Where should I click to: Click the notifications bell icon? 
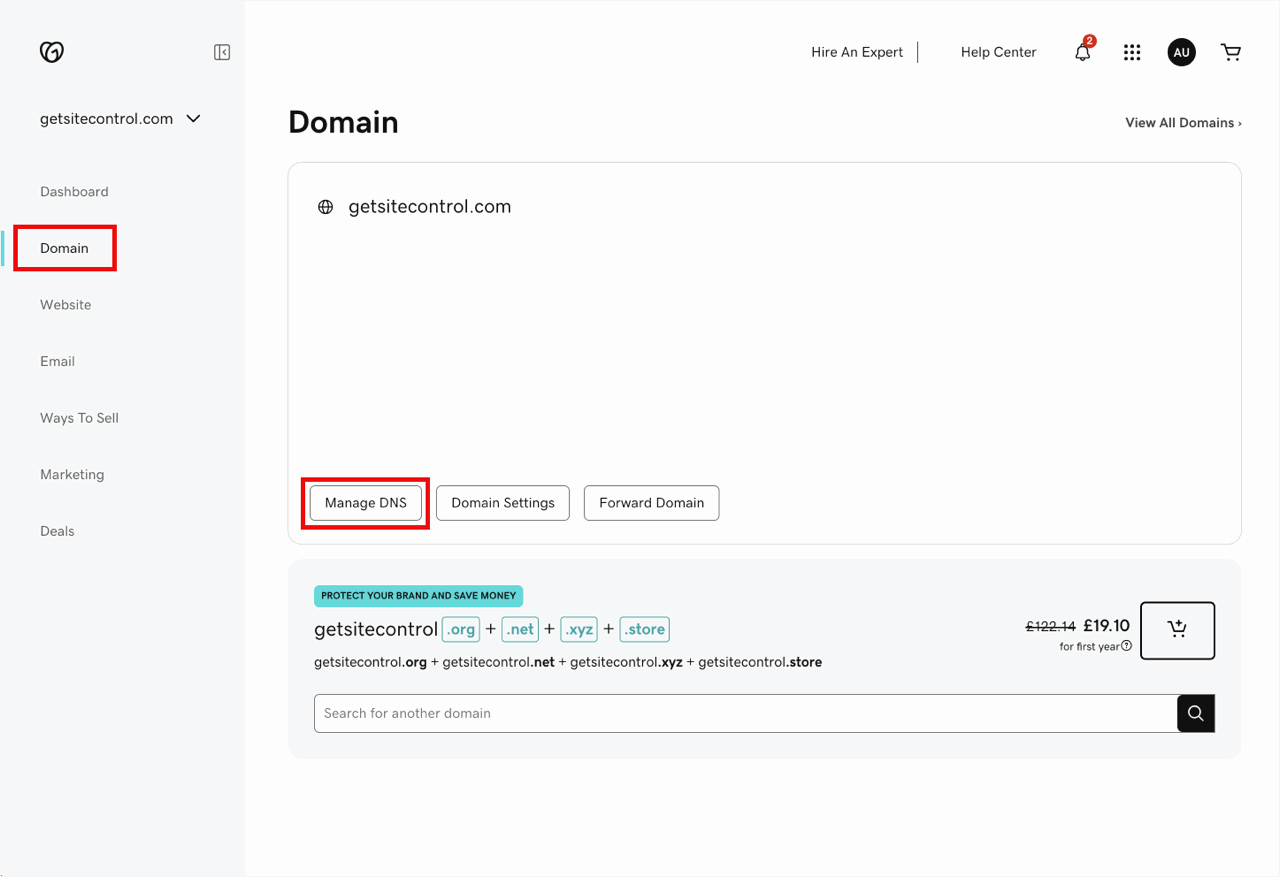[1082, 52]
